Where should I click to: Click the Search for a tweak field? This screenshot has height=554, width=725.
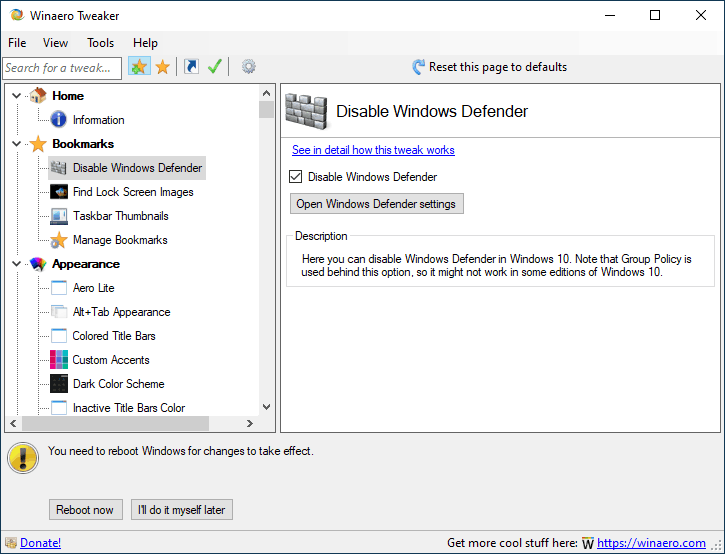coord(62,68)
